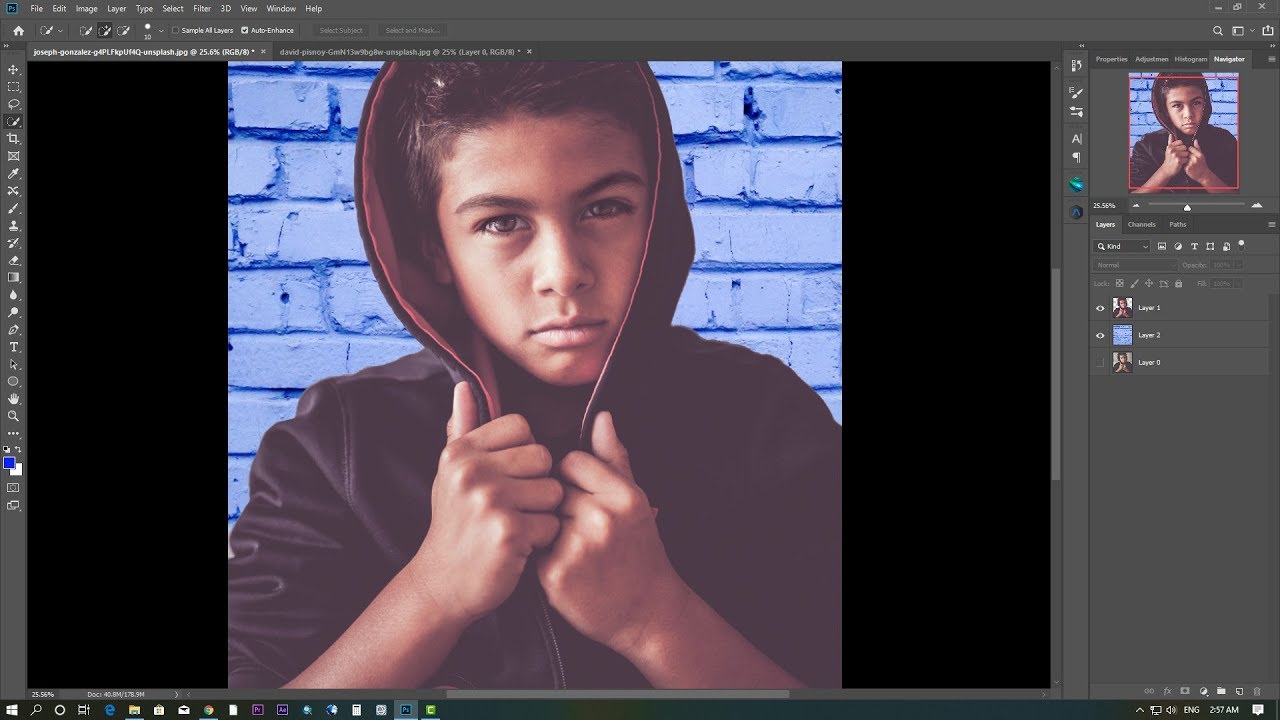Open the Edit Toolbar three-dots menu

pyautogui.click(x=14, y=433)
